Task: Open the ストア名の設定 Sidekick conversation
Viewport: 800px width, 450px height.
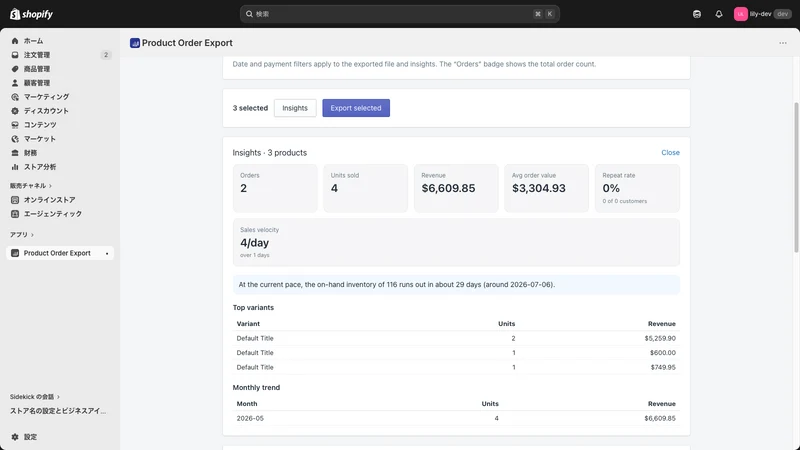Action: point(58,411)
